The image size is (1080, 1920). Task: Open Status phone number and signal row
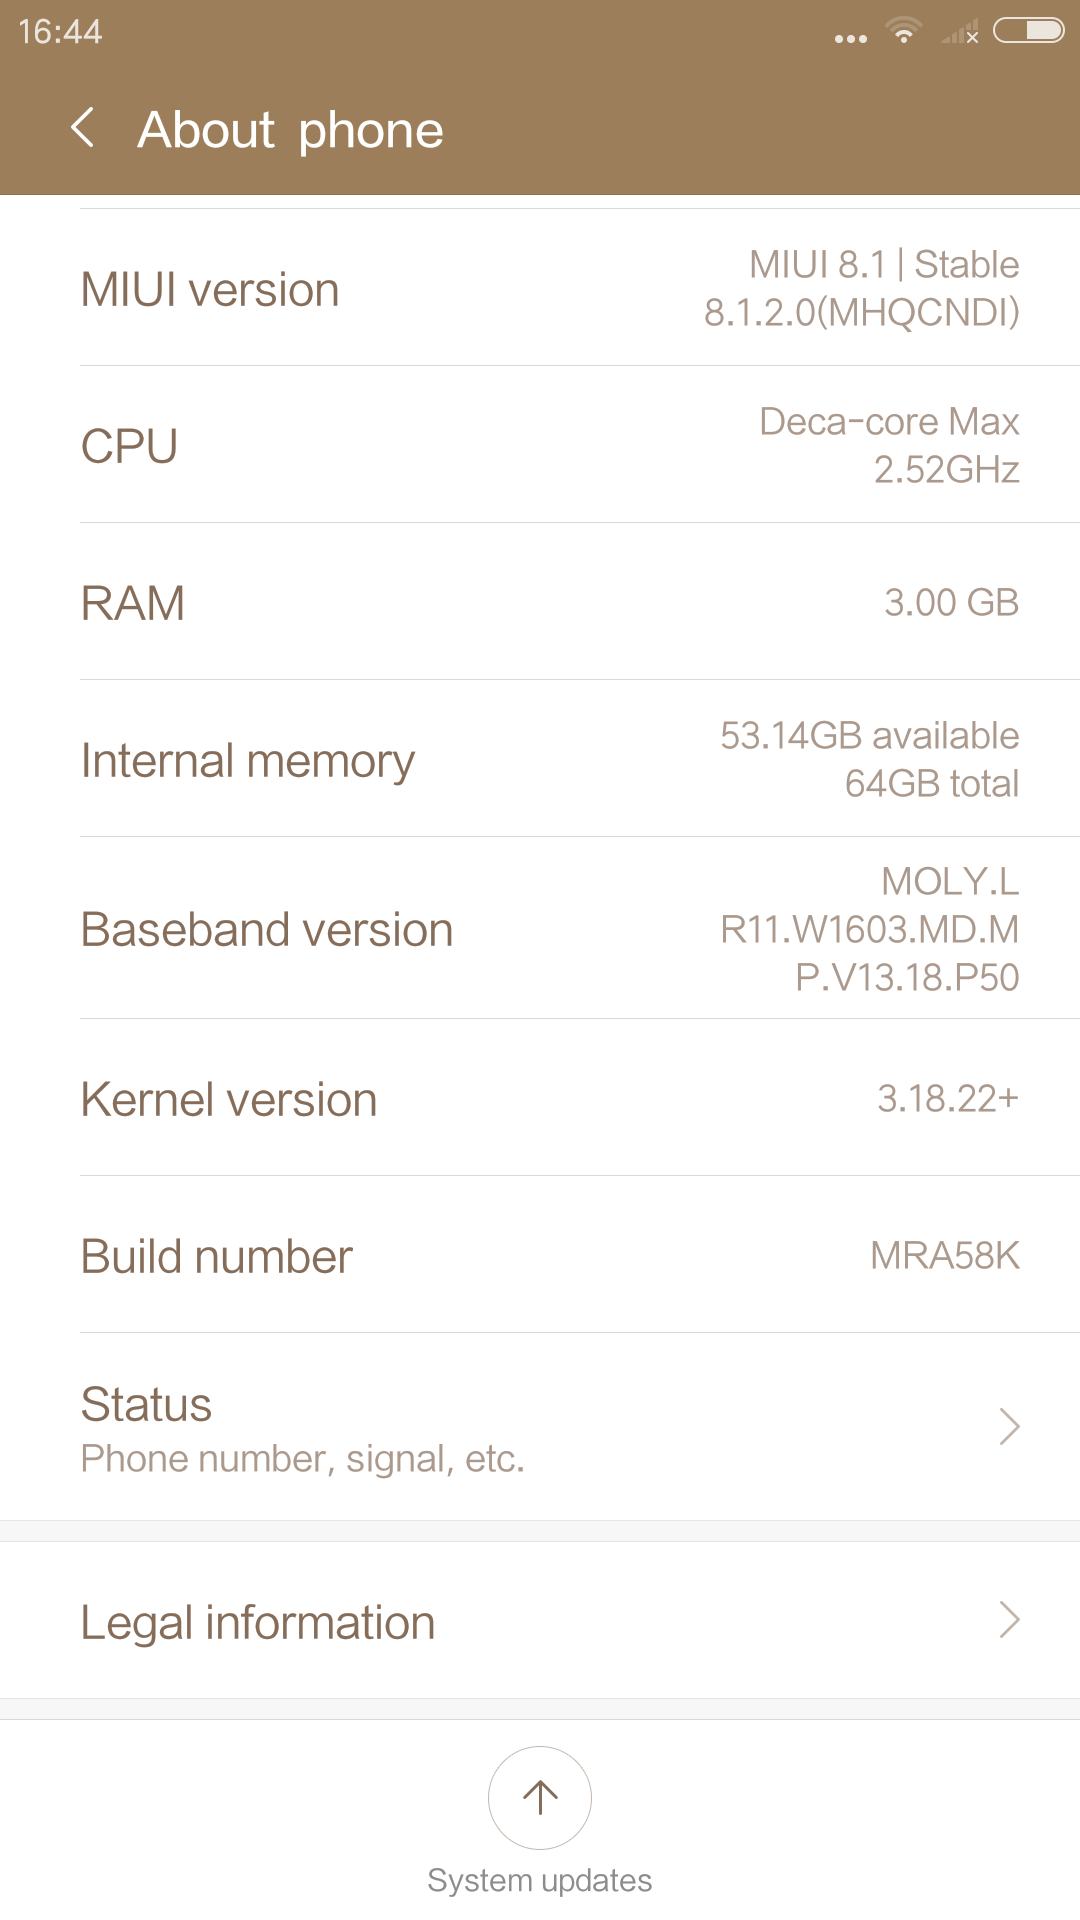pyautogui.click(x=540, y=1427)
